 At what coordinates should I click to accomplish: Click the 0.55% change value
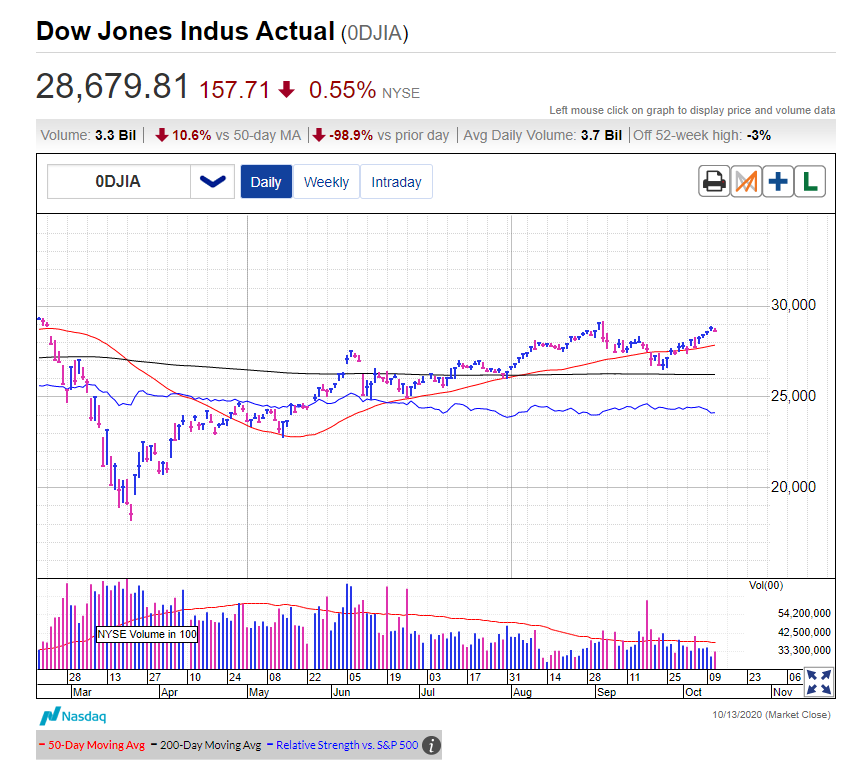point(342,90)
